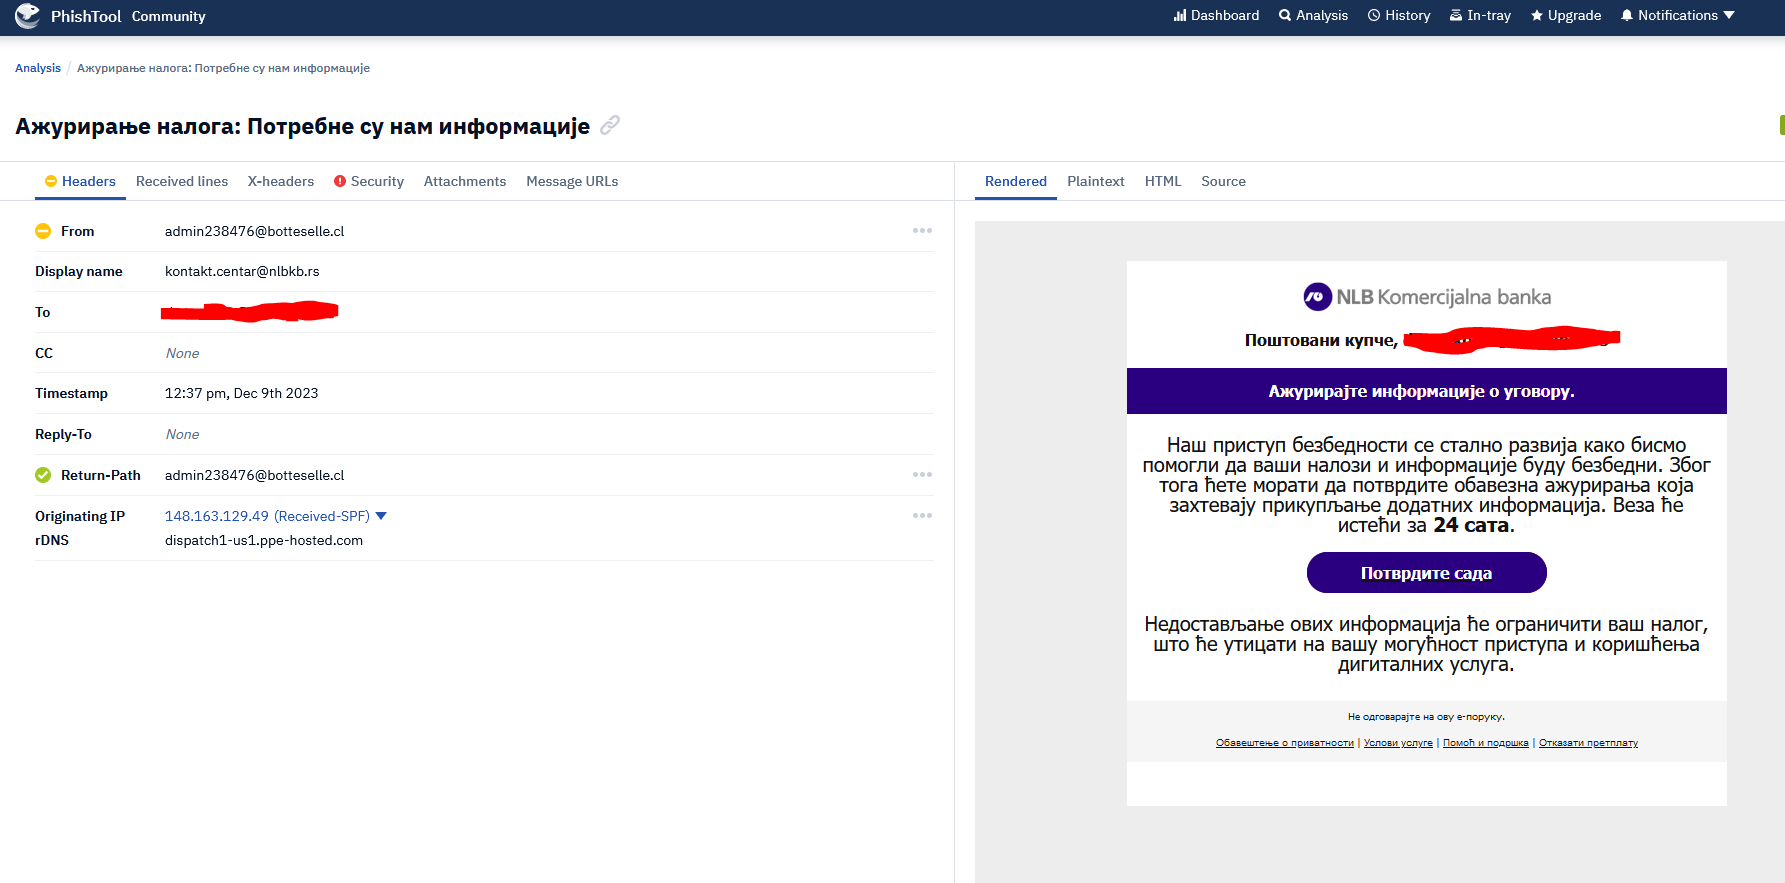The image size is (1785, 883).
Task: Click the 148.163.129.49 originating IP link
Action: (217, 516)
